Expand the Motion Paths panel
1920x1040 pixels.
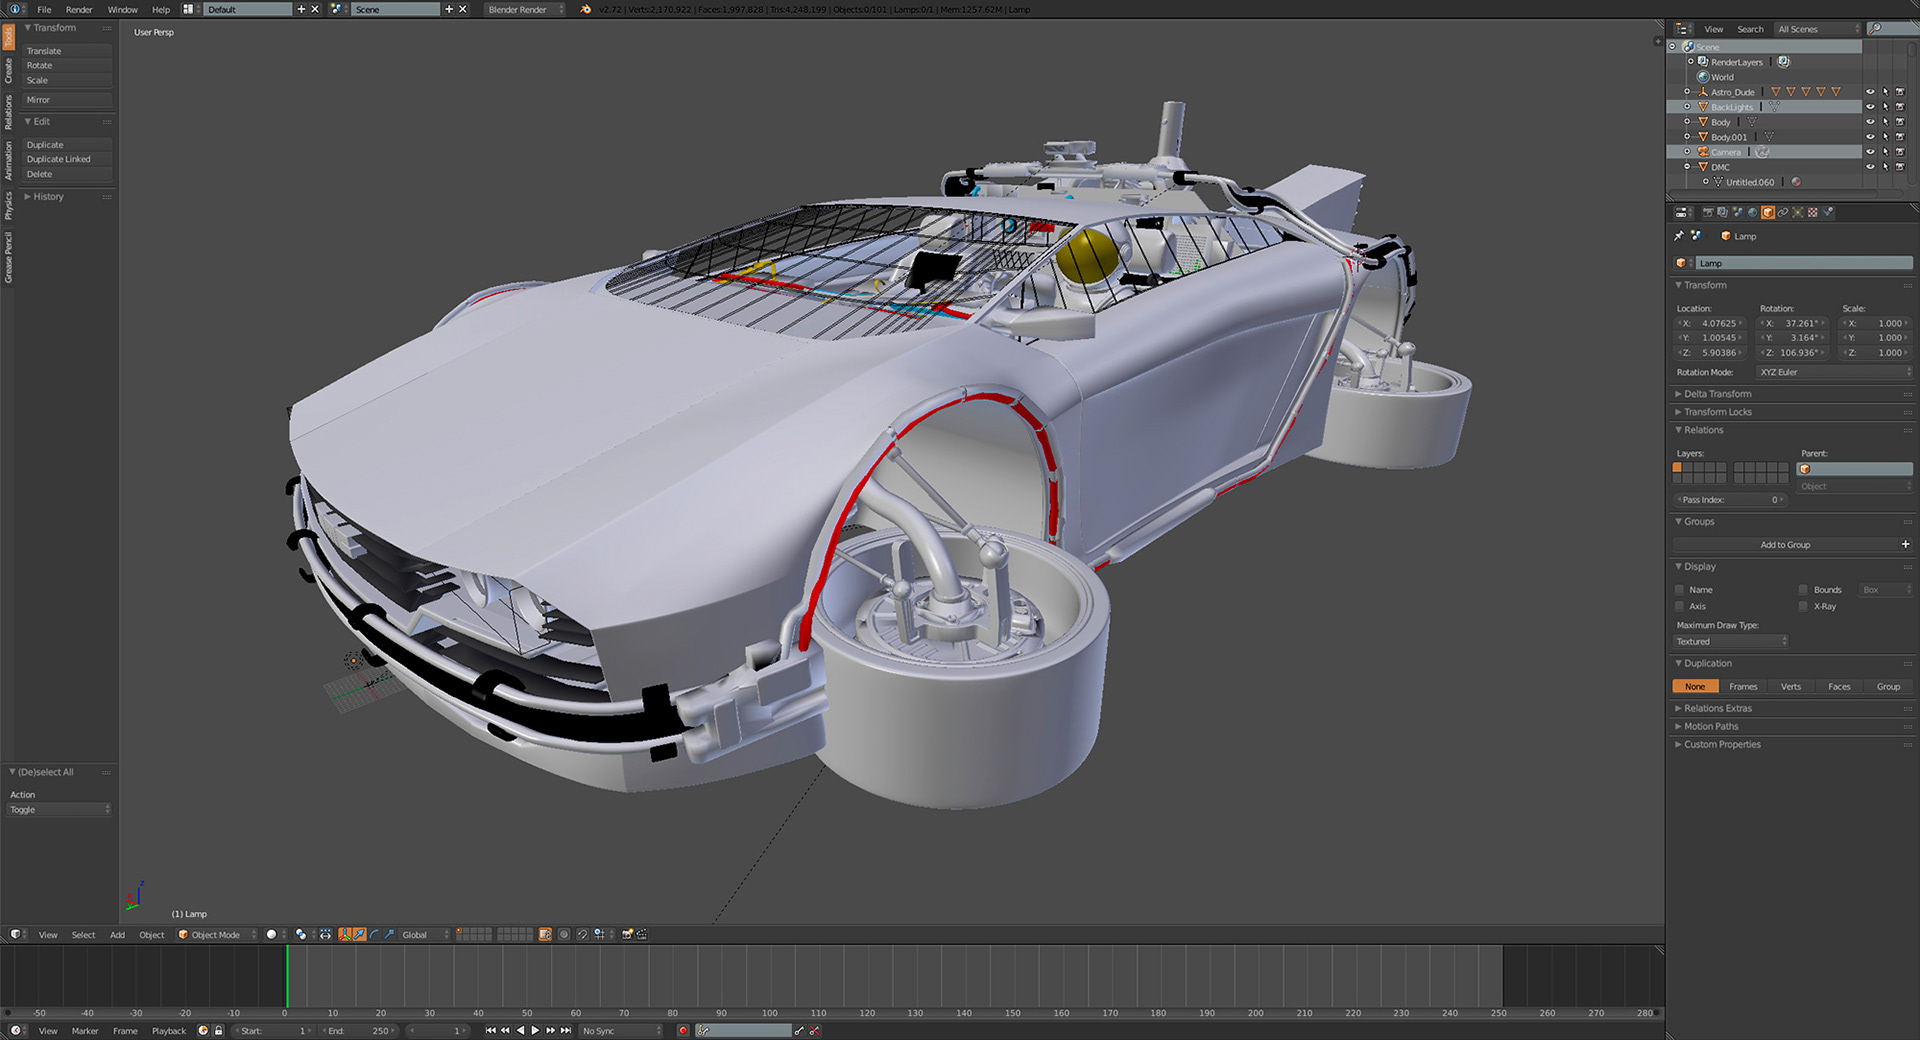tap(1711, 726)
